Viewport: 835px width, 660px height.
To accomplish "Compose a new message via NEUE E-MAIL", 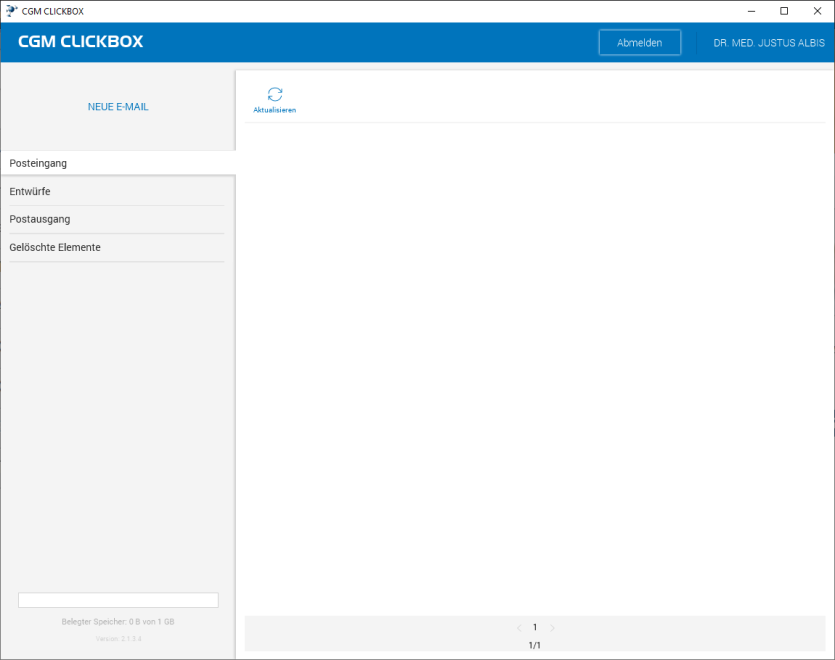I will [x=118, y=107].
